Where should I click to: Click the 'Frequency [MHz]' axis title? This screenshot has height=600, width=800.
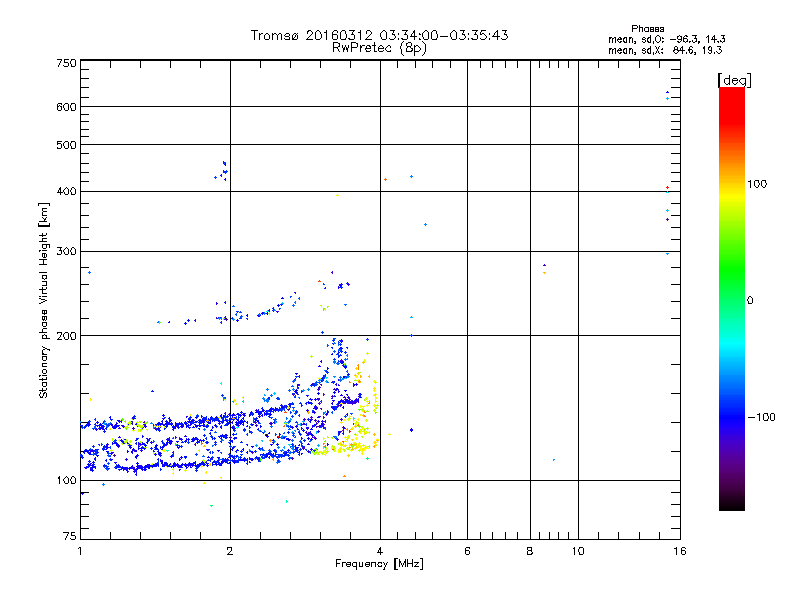tap(379, 564)
